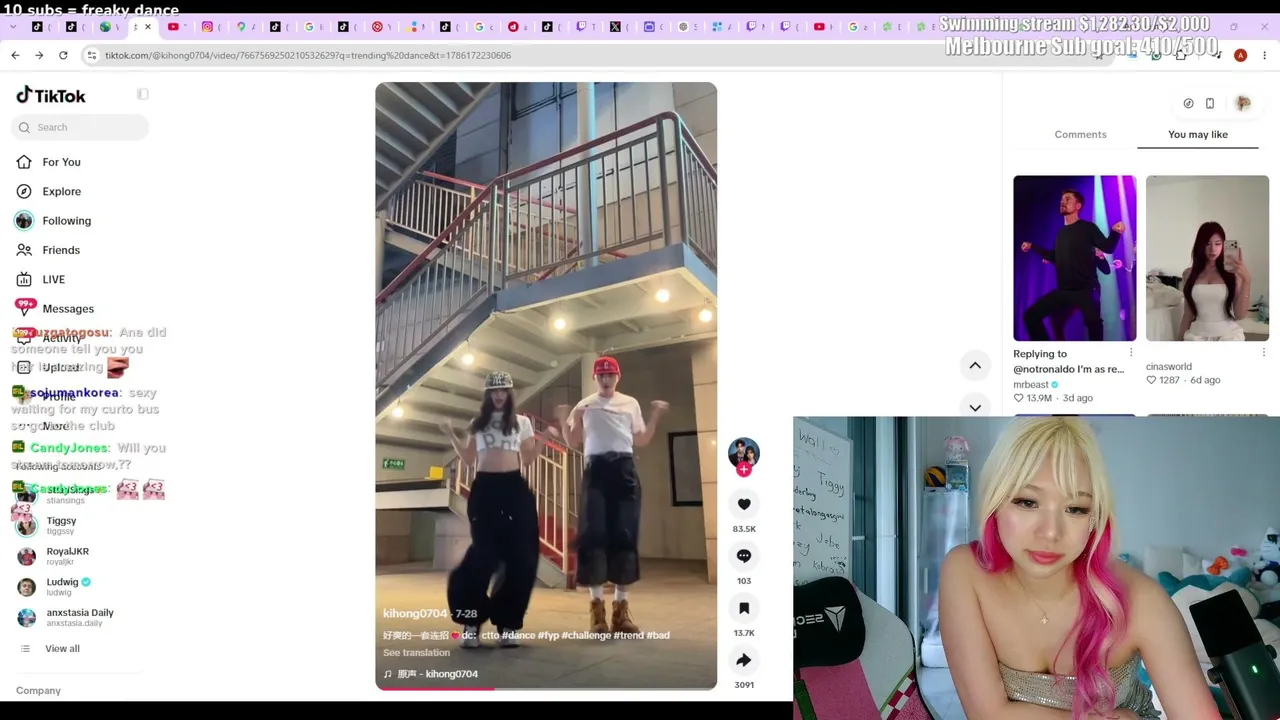Click the cinasworld username under thumbnail
This screenshot has height=720, width=1280.
click(x=1168, y=367)
